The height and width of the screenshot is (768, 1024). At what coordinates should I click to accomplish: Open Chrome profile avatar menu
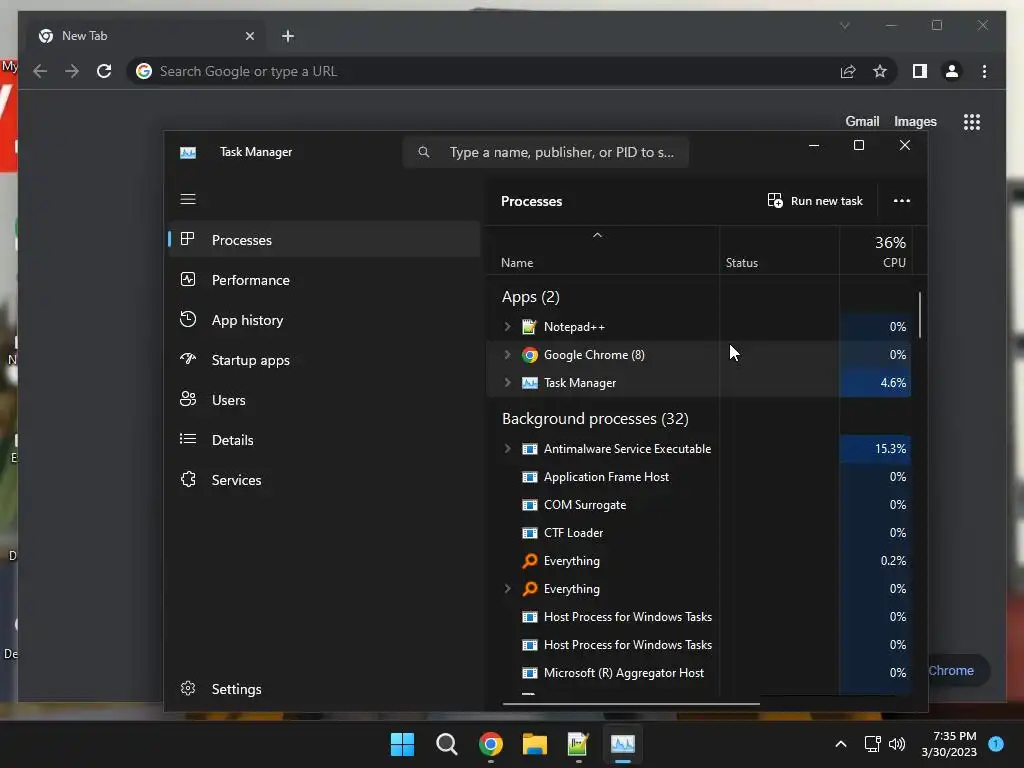[x=952, y=71]
